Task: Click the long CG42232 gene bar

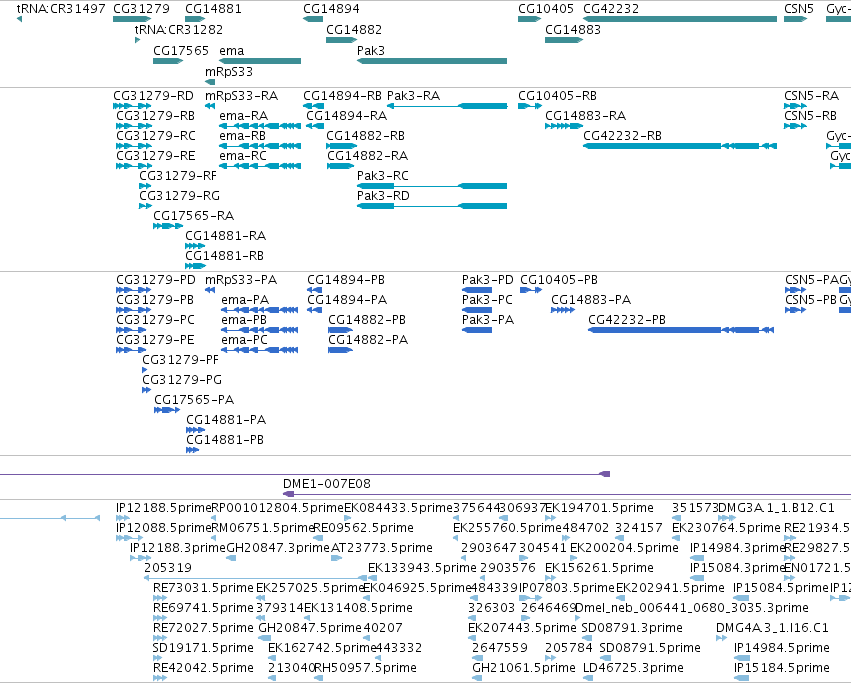Action: (x=679, y=19)
